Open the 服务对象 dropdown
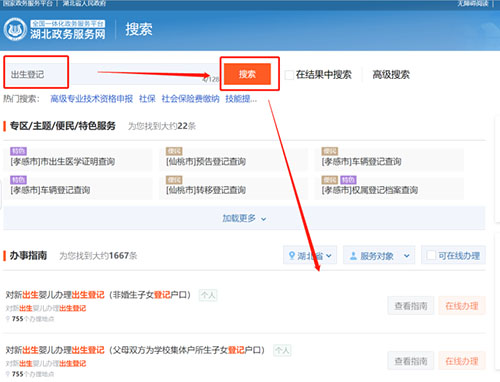 (x=379, y=256)
